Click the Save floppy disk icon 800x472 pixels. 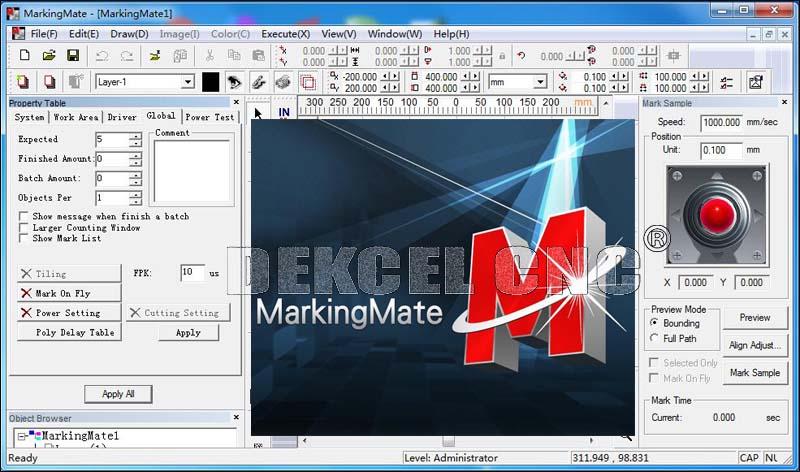tap(73, 55)
